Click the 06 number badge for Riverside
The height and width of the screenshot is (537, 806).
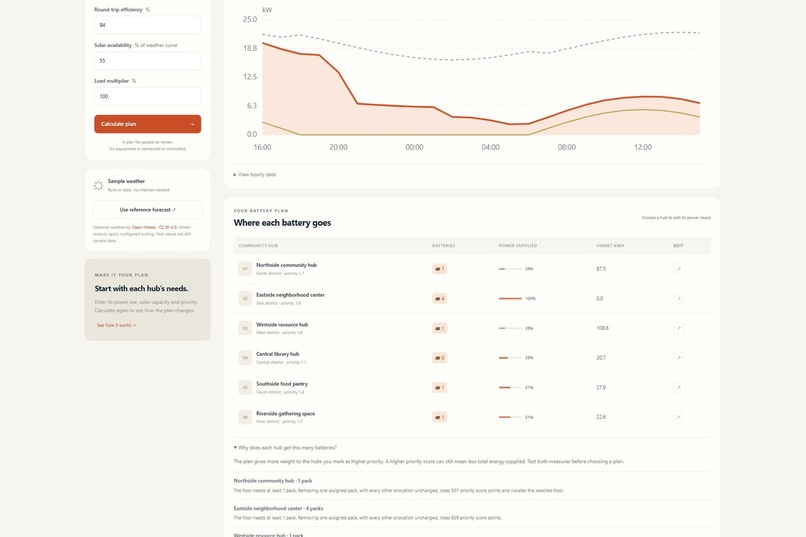coord(245,417)
